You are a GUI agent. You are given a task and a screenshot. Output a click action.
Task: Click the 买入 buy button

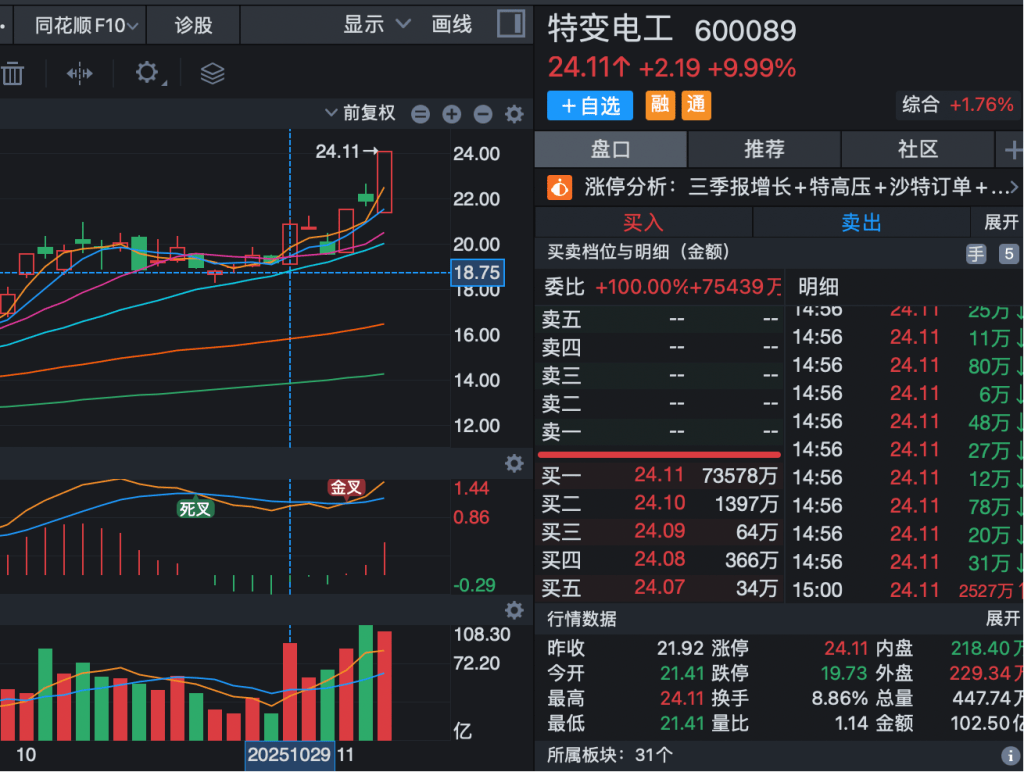(x=643, y=222)
